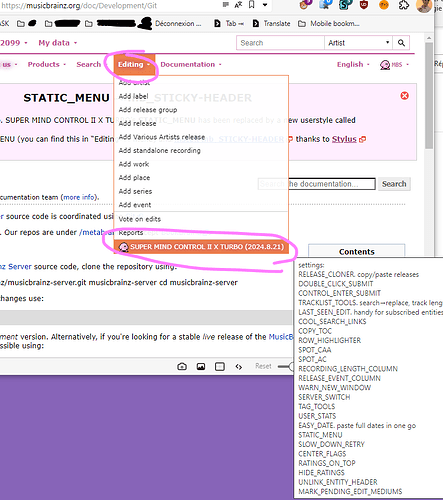Screen dimensions: 443x500
Task: Click the reader view icon in address bar
Action: pos(226,5)
